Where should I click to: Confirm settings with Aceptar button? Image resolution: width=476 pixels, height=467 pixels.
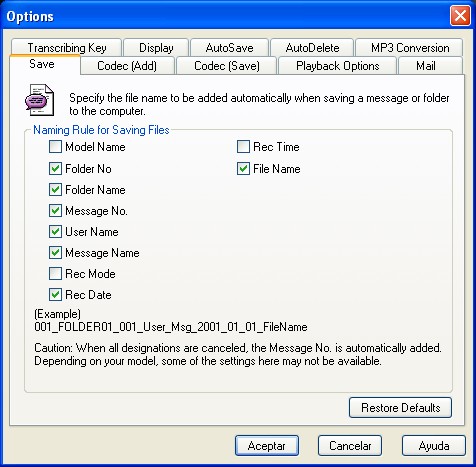tap(267, 445)
